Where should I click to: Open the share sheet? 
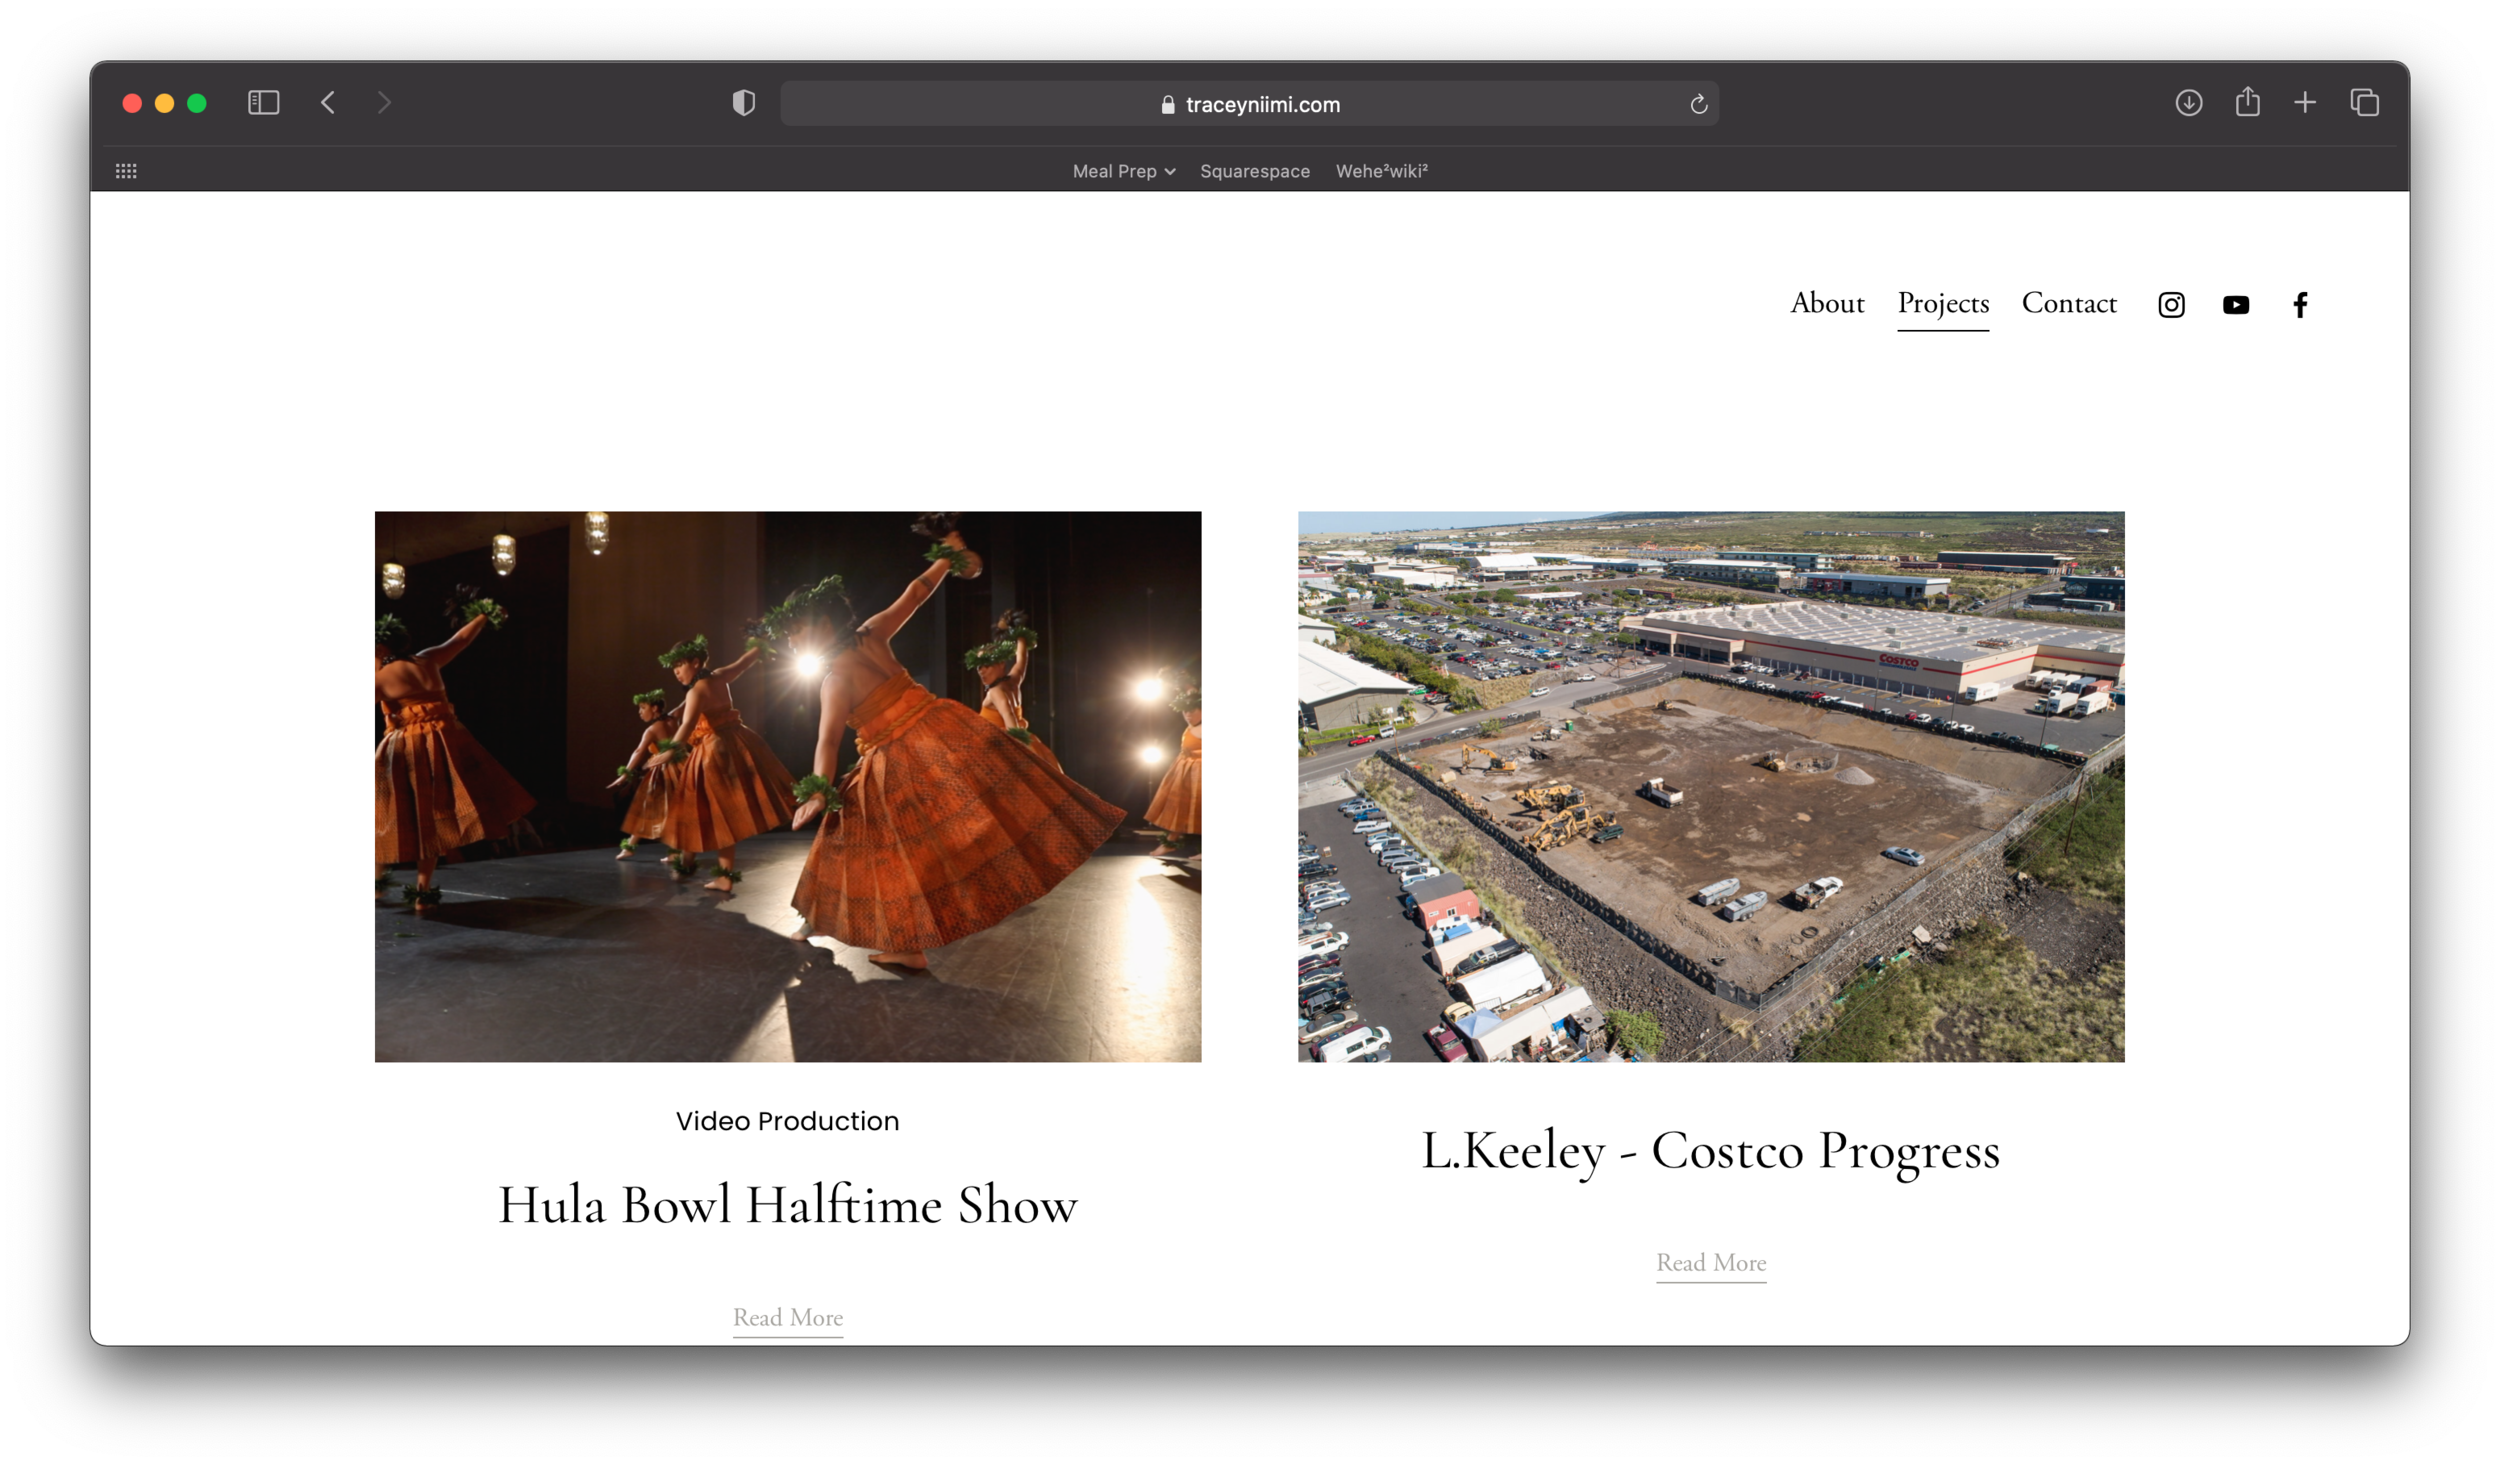click(2247, 102)
